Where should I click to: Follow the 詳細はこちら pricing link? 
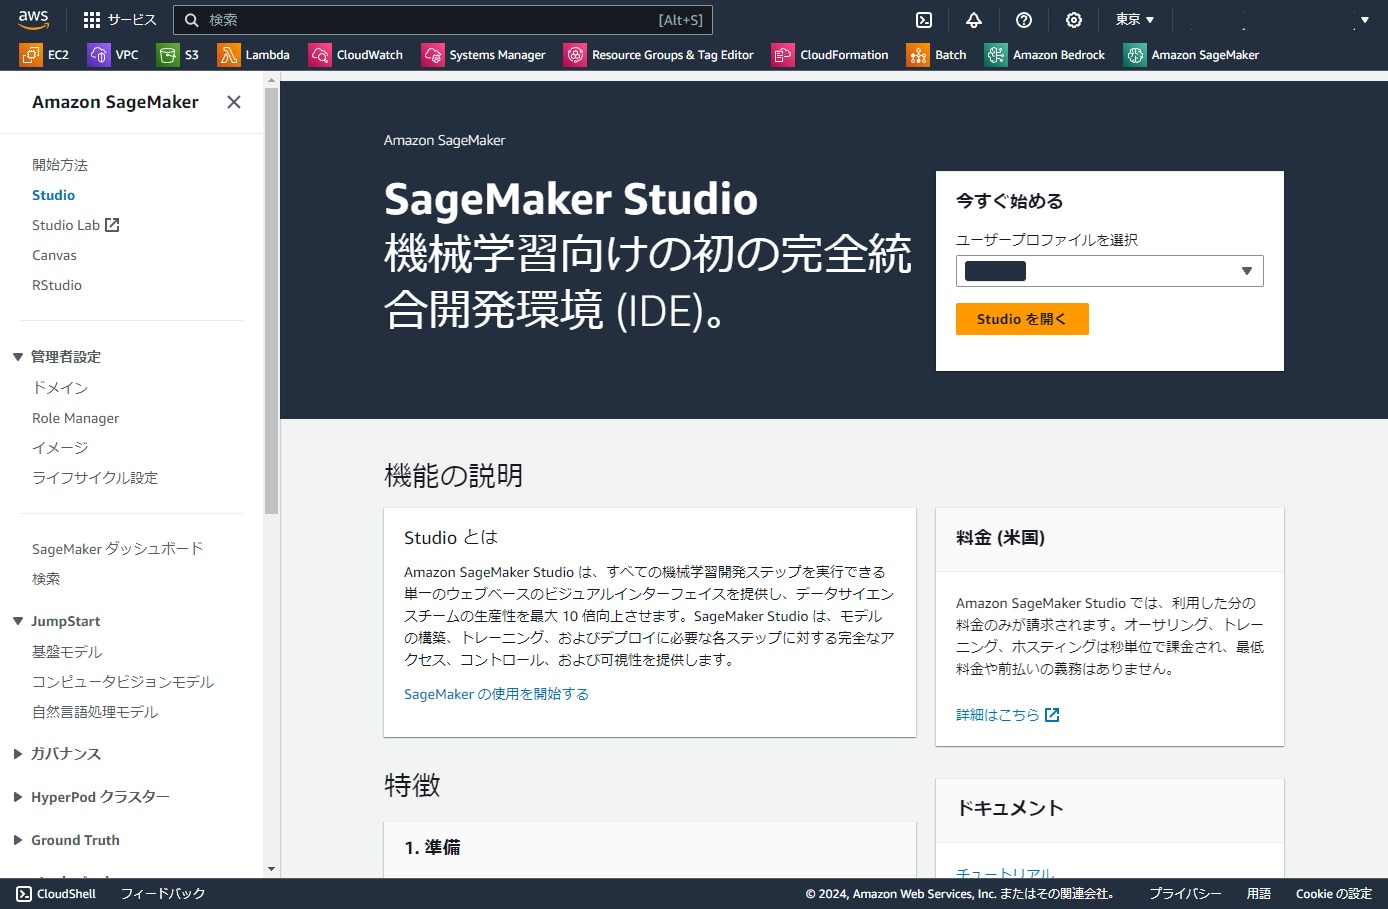coord(998,715)
